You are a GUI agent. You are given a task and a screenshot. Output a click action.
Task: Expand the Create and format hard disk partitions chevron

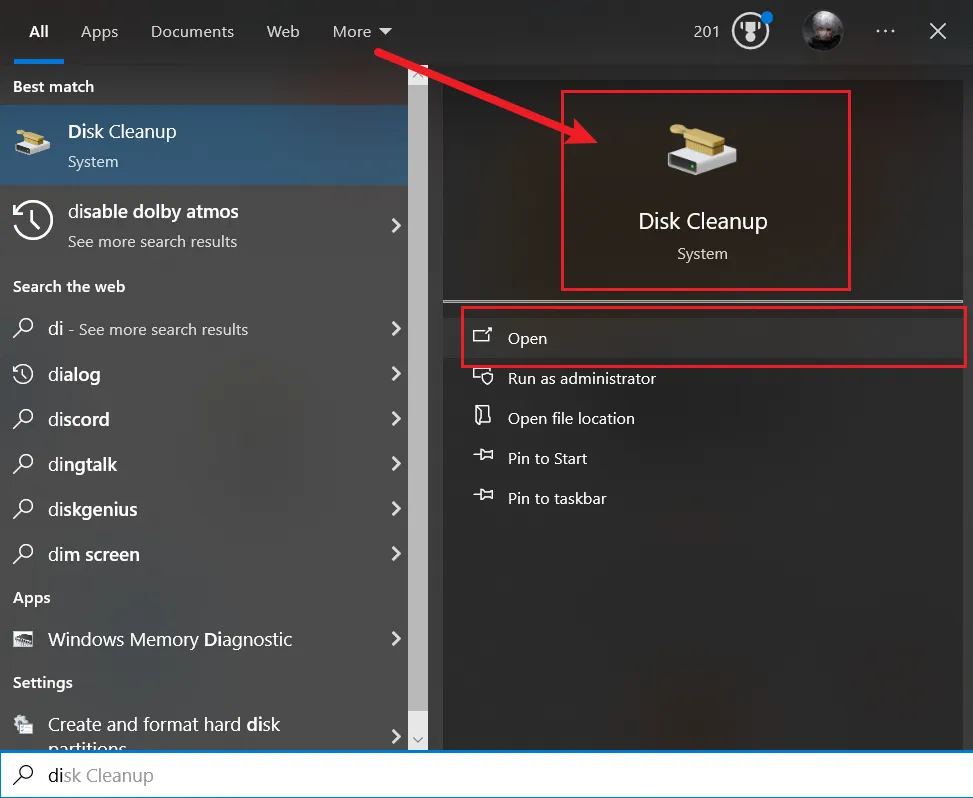396,736
